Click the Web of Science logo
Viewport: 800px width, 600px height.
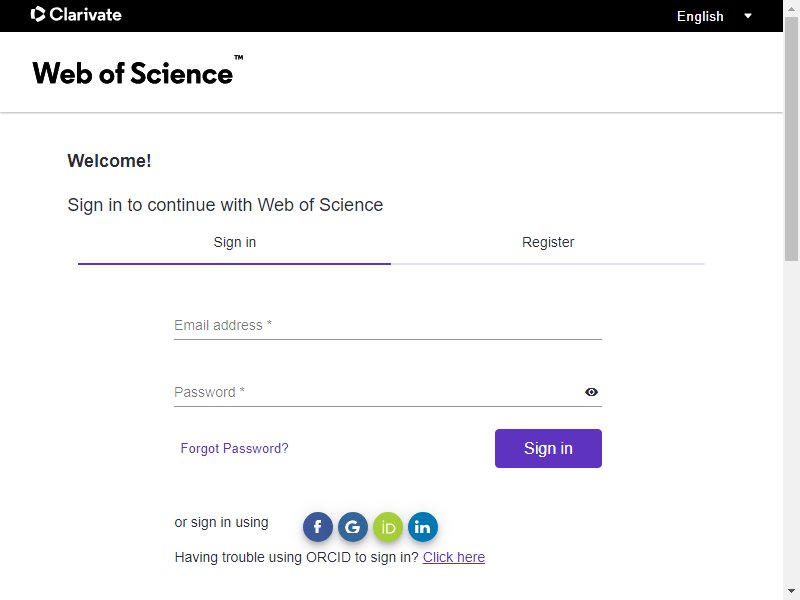(x=138, y=70)
